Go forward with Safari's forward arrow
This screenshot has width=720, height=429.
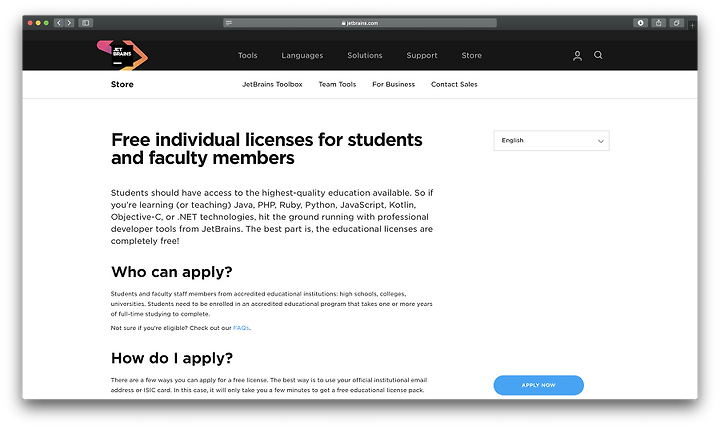pyautogui.click(x=69, y=23)
